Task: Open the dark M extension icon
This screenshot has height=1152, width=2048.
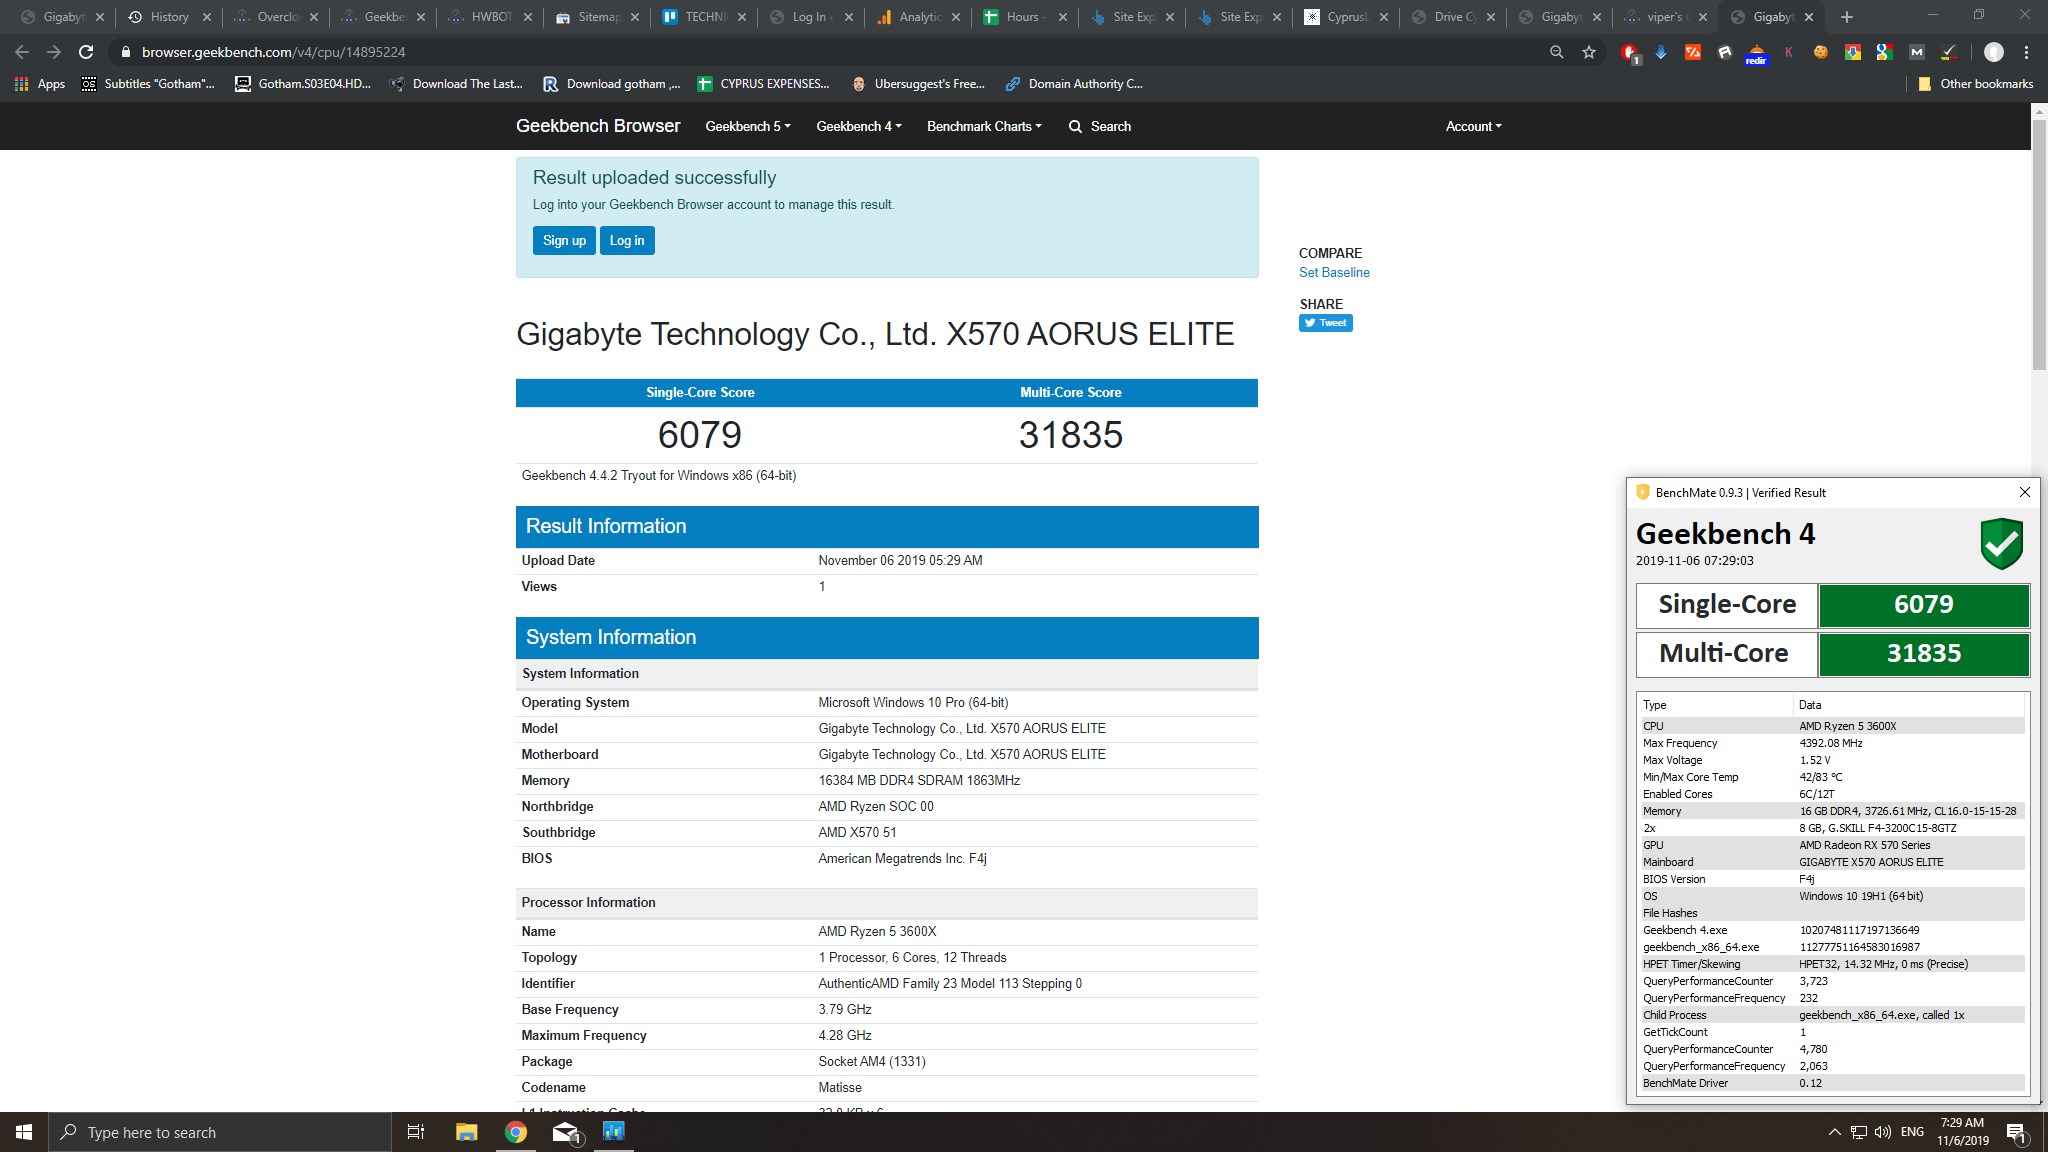Action: [1916, 52]
